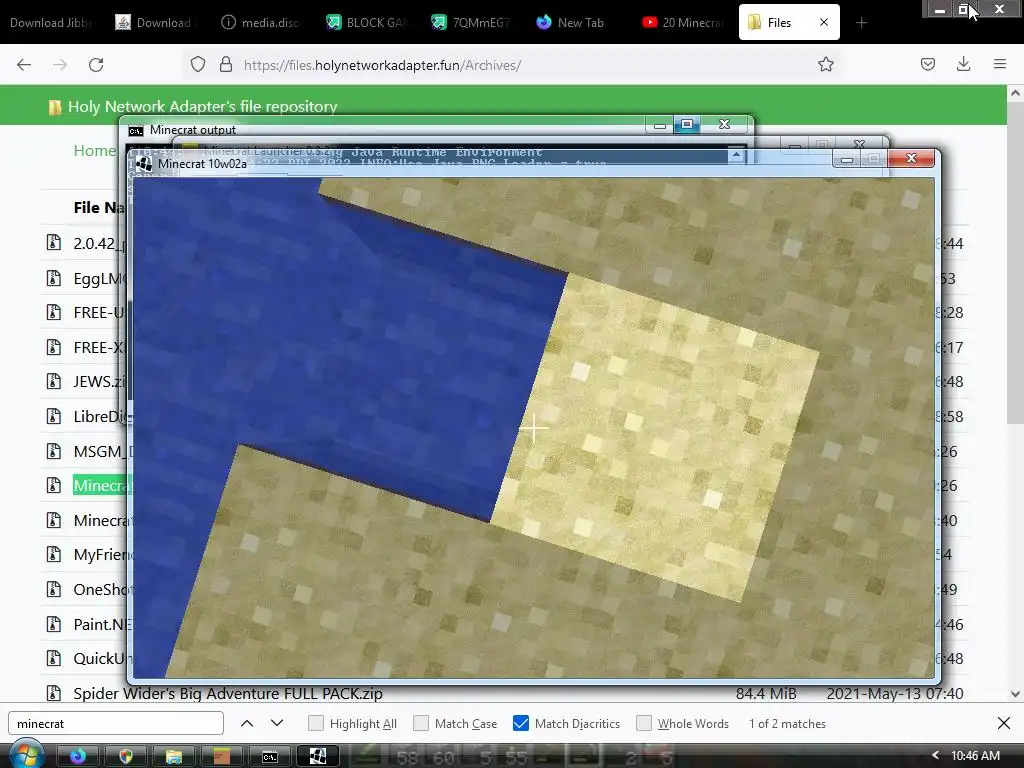Click file icon for the JEWS.zip row
The height and width of the screenshot is (768, 1024).
pyautogui.click(x=54, y=381)
